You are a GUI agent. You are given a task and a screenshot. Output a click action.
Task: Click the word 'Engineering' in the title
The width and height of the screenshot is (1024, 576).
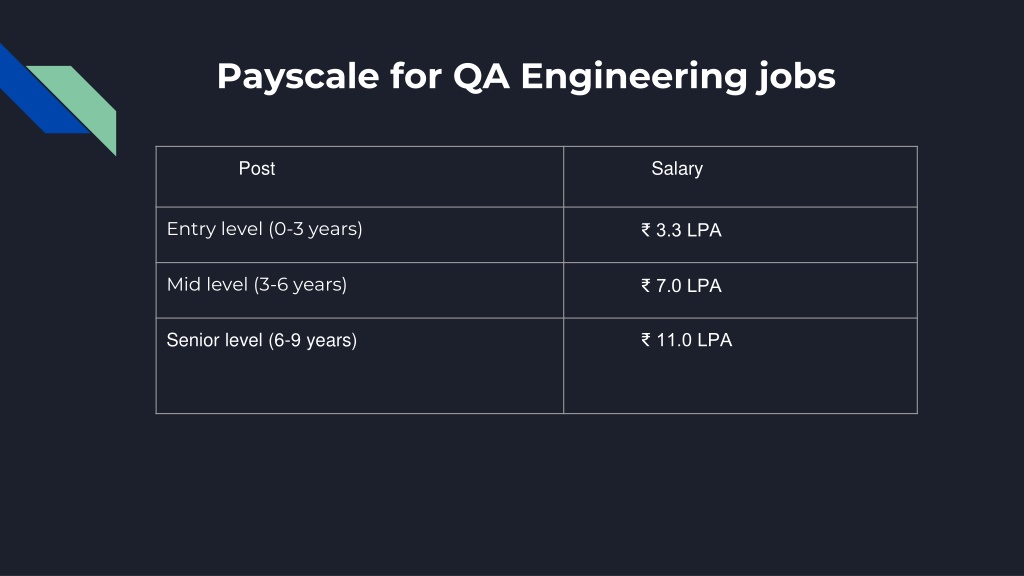[633, 77]
